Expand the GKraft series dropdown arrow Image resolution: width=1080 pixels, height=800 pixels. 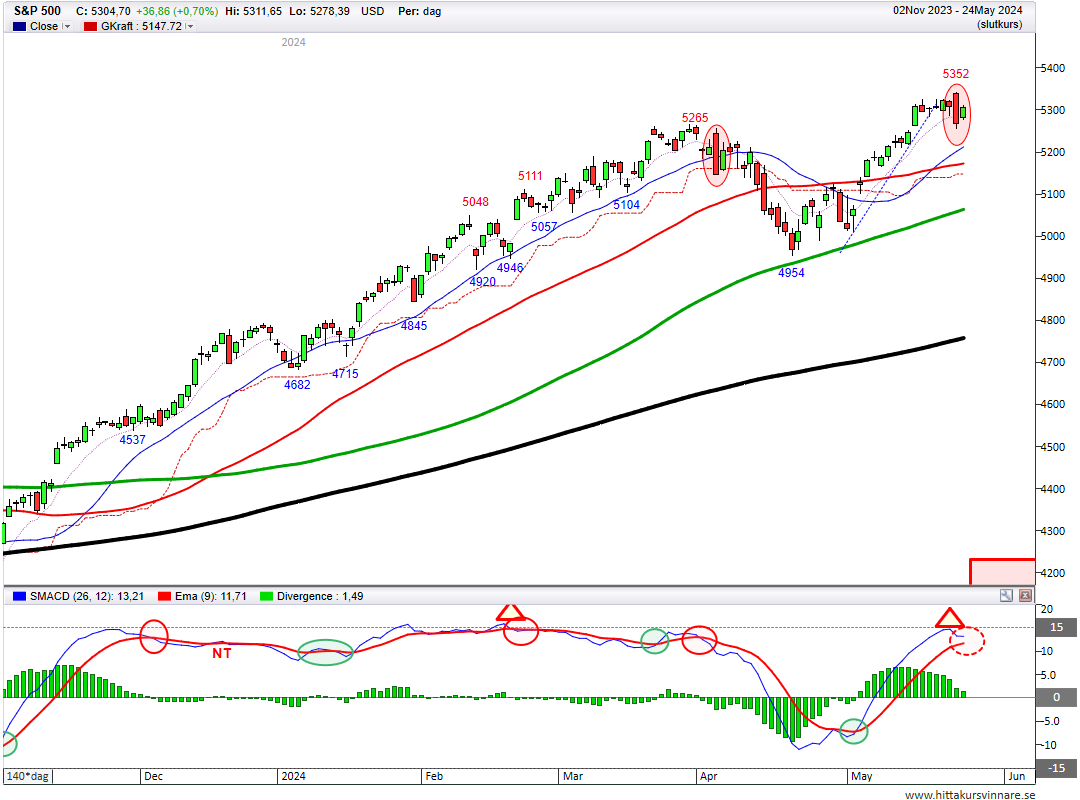(x=190, y=26)
